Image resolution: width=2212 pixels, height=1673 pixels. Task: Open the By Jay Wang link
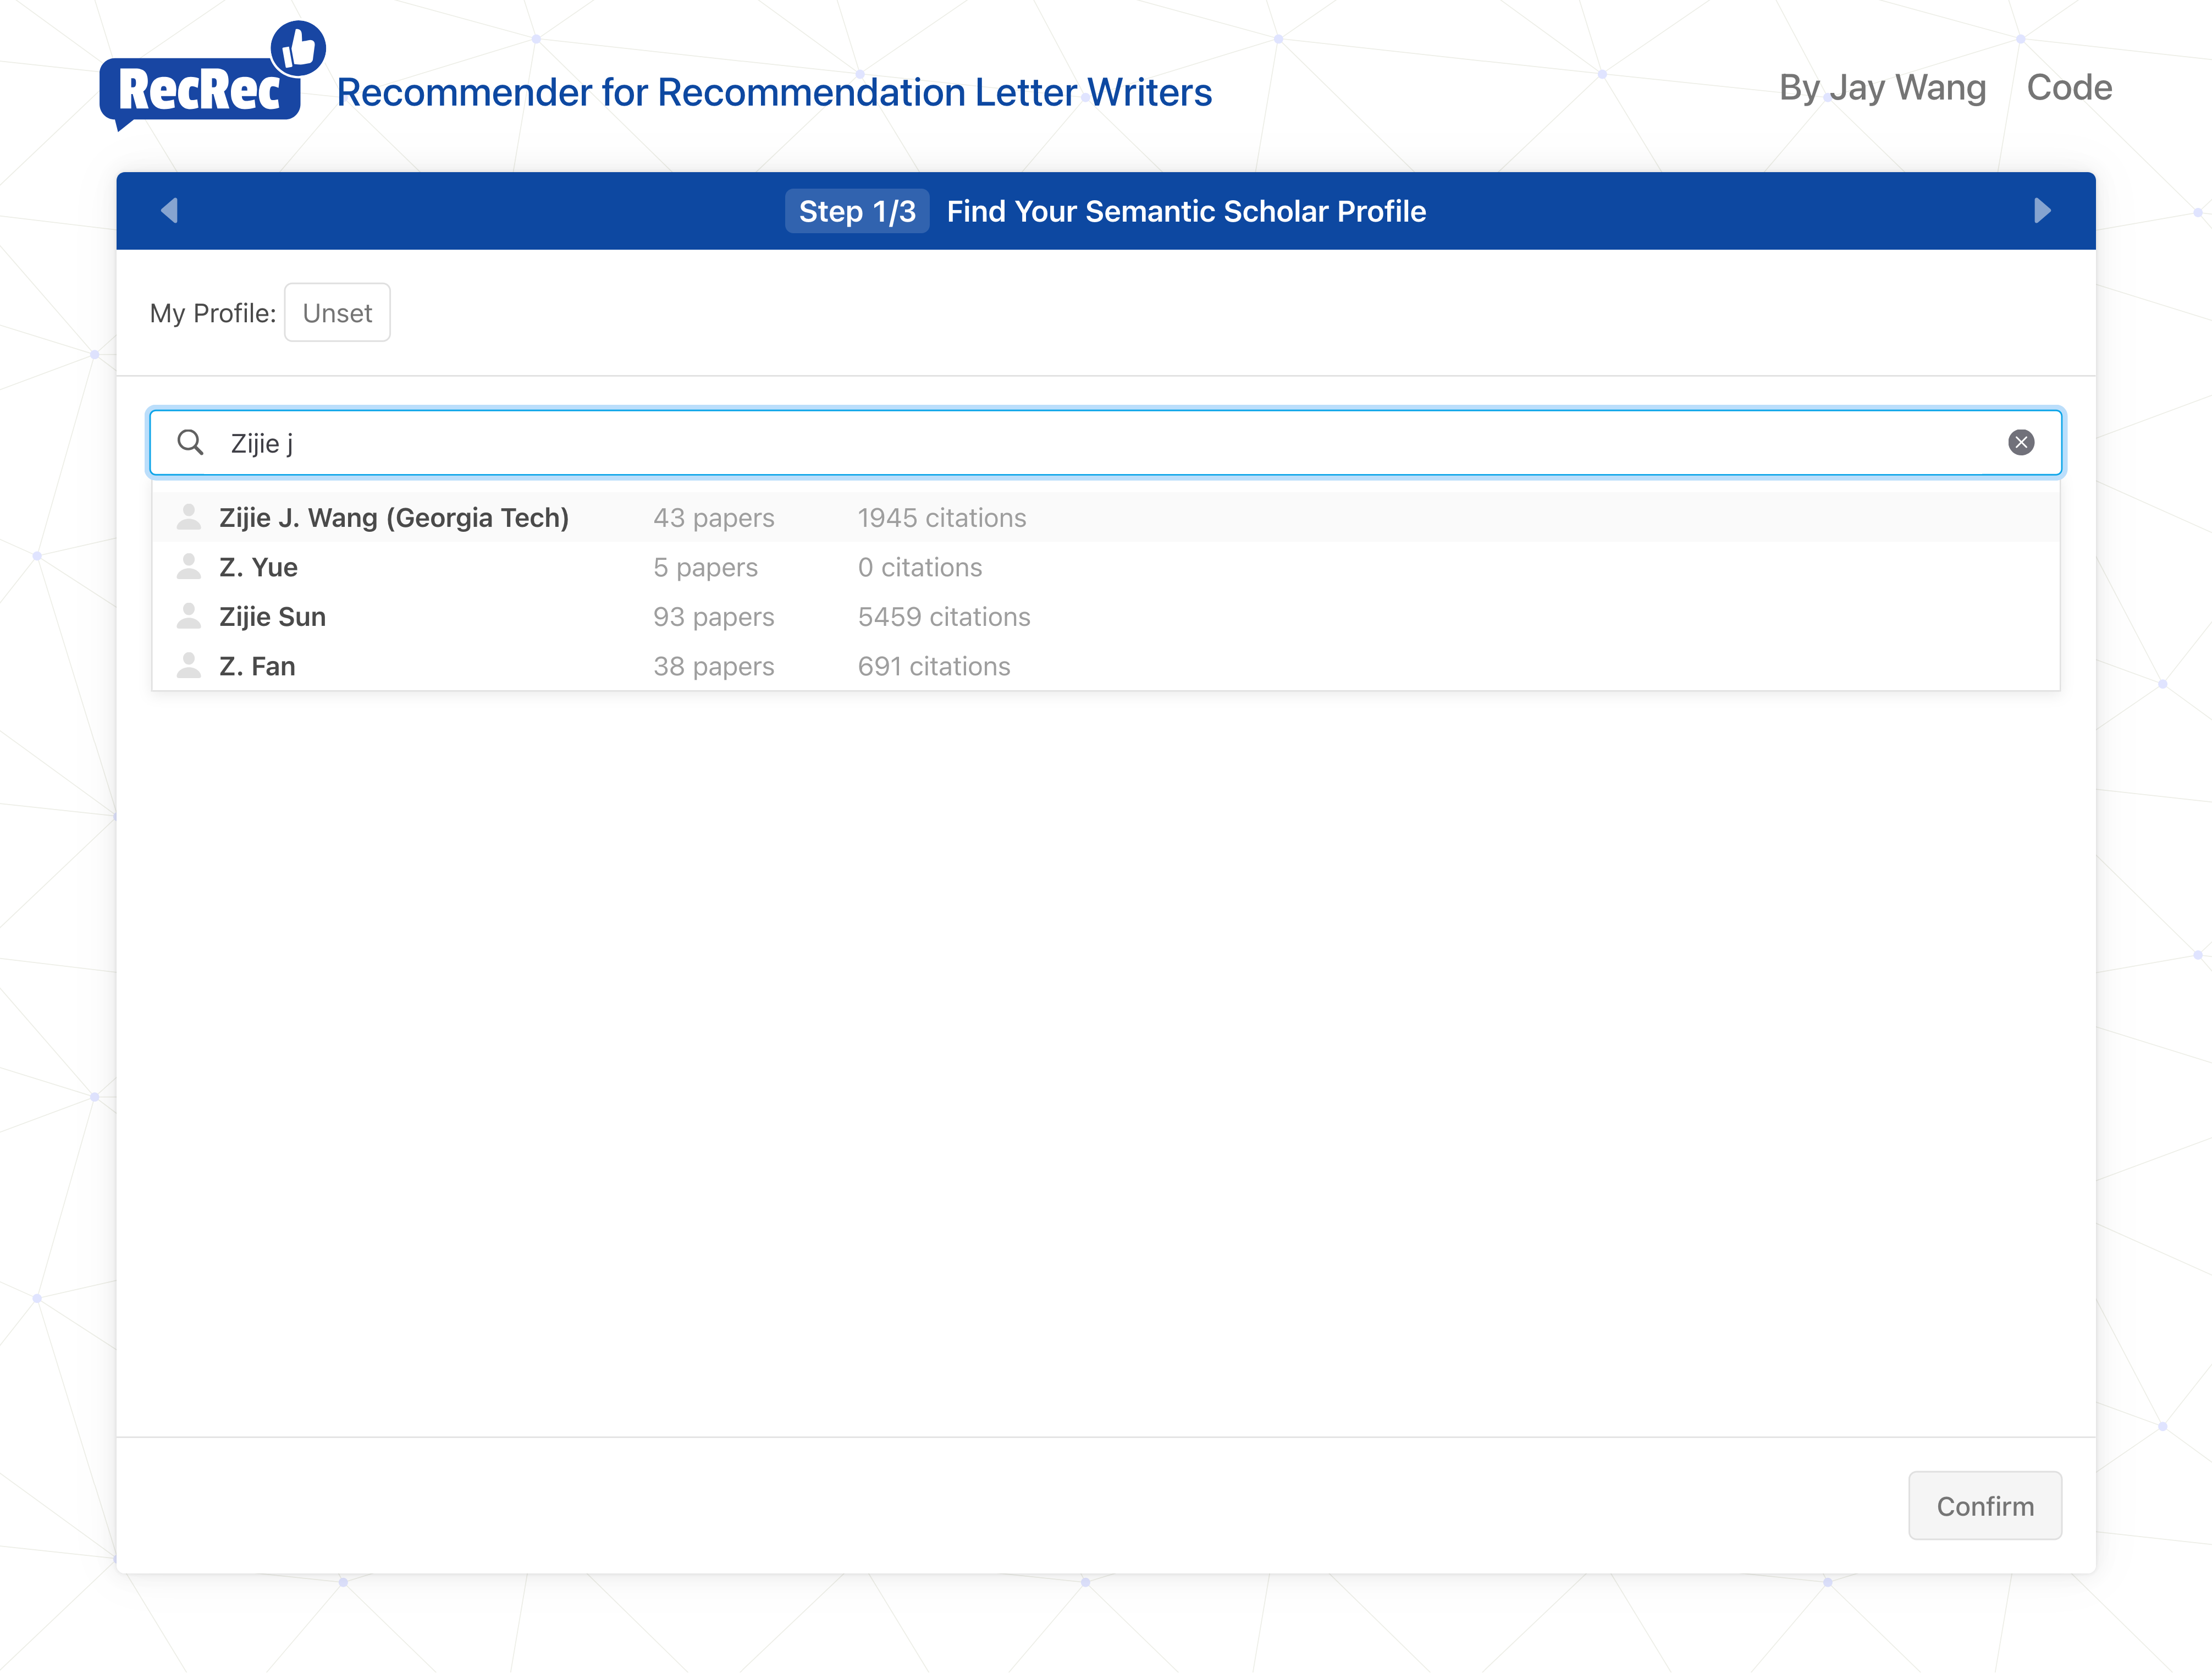coord(1882,88)
